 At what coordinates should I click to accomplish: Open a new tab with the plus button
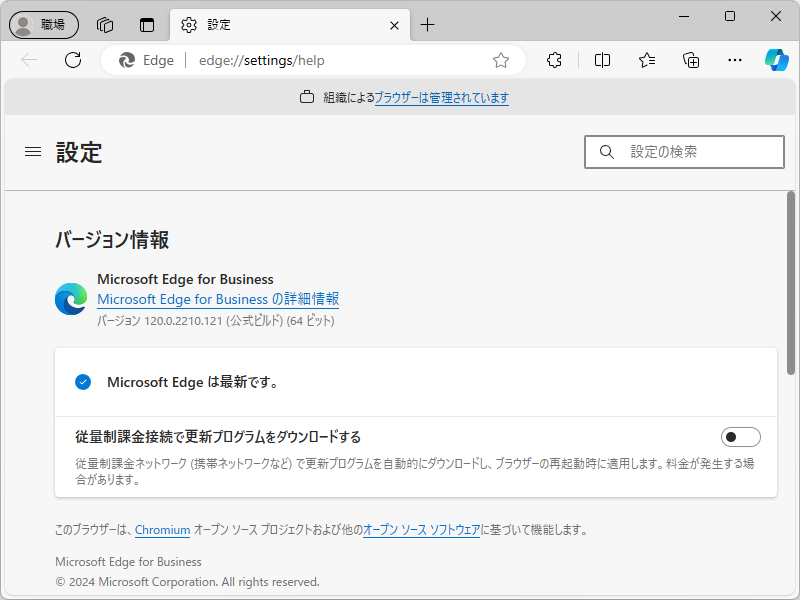pyautogui.click(x=427, y=25)
